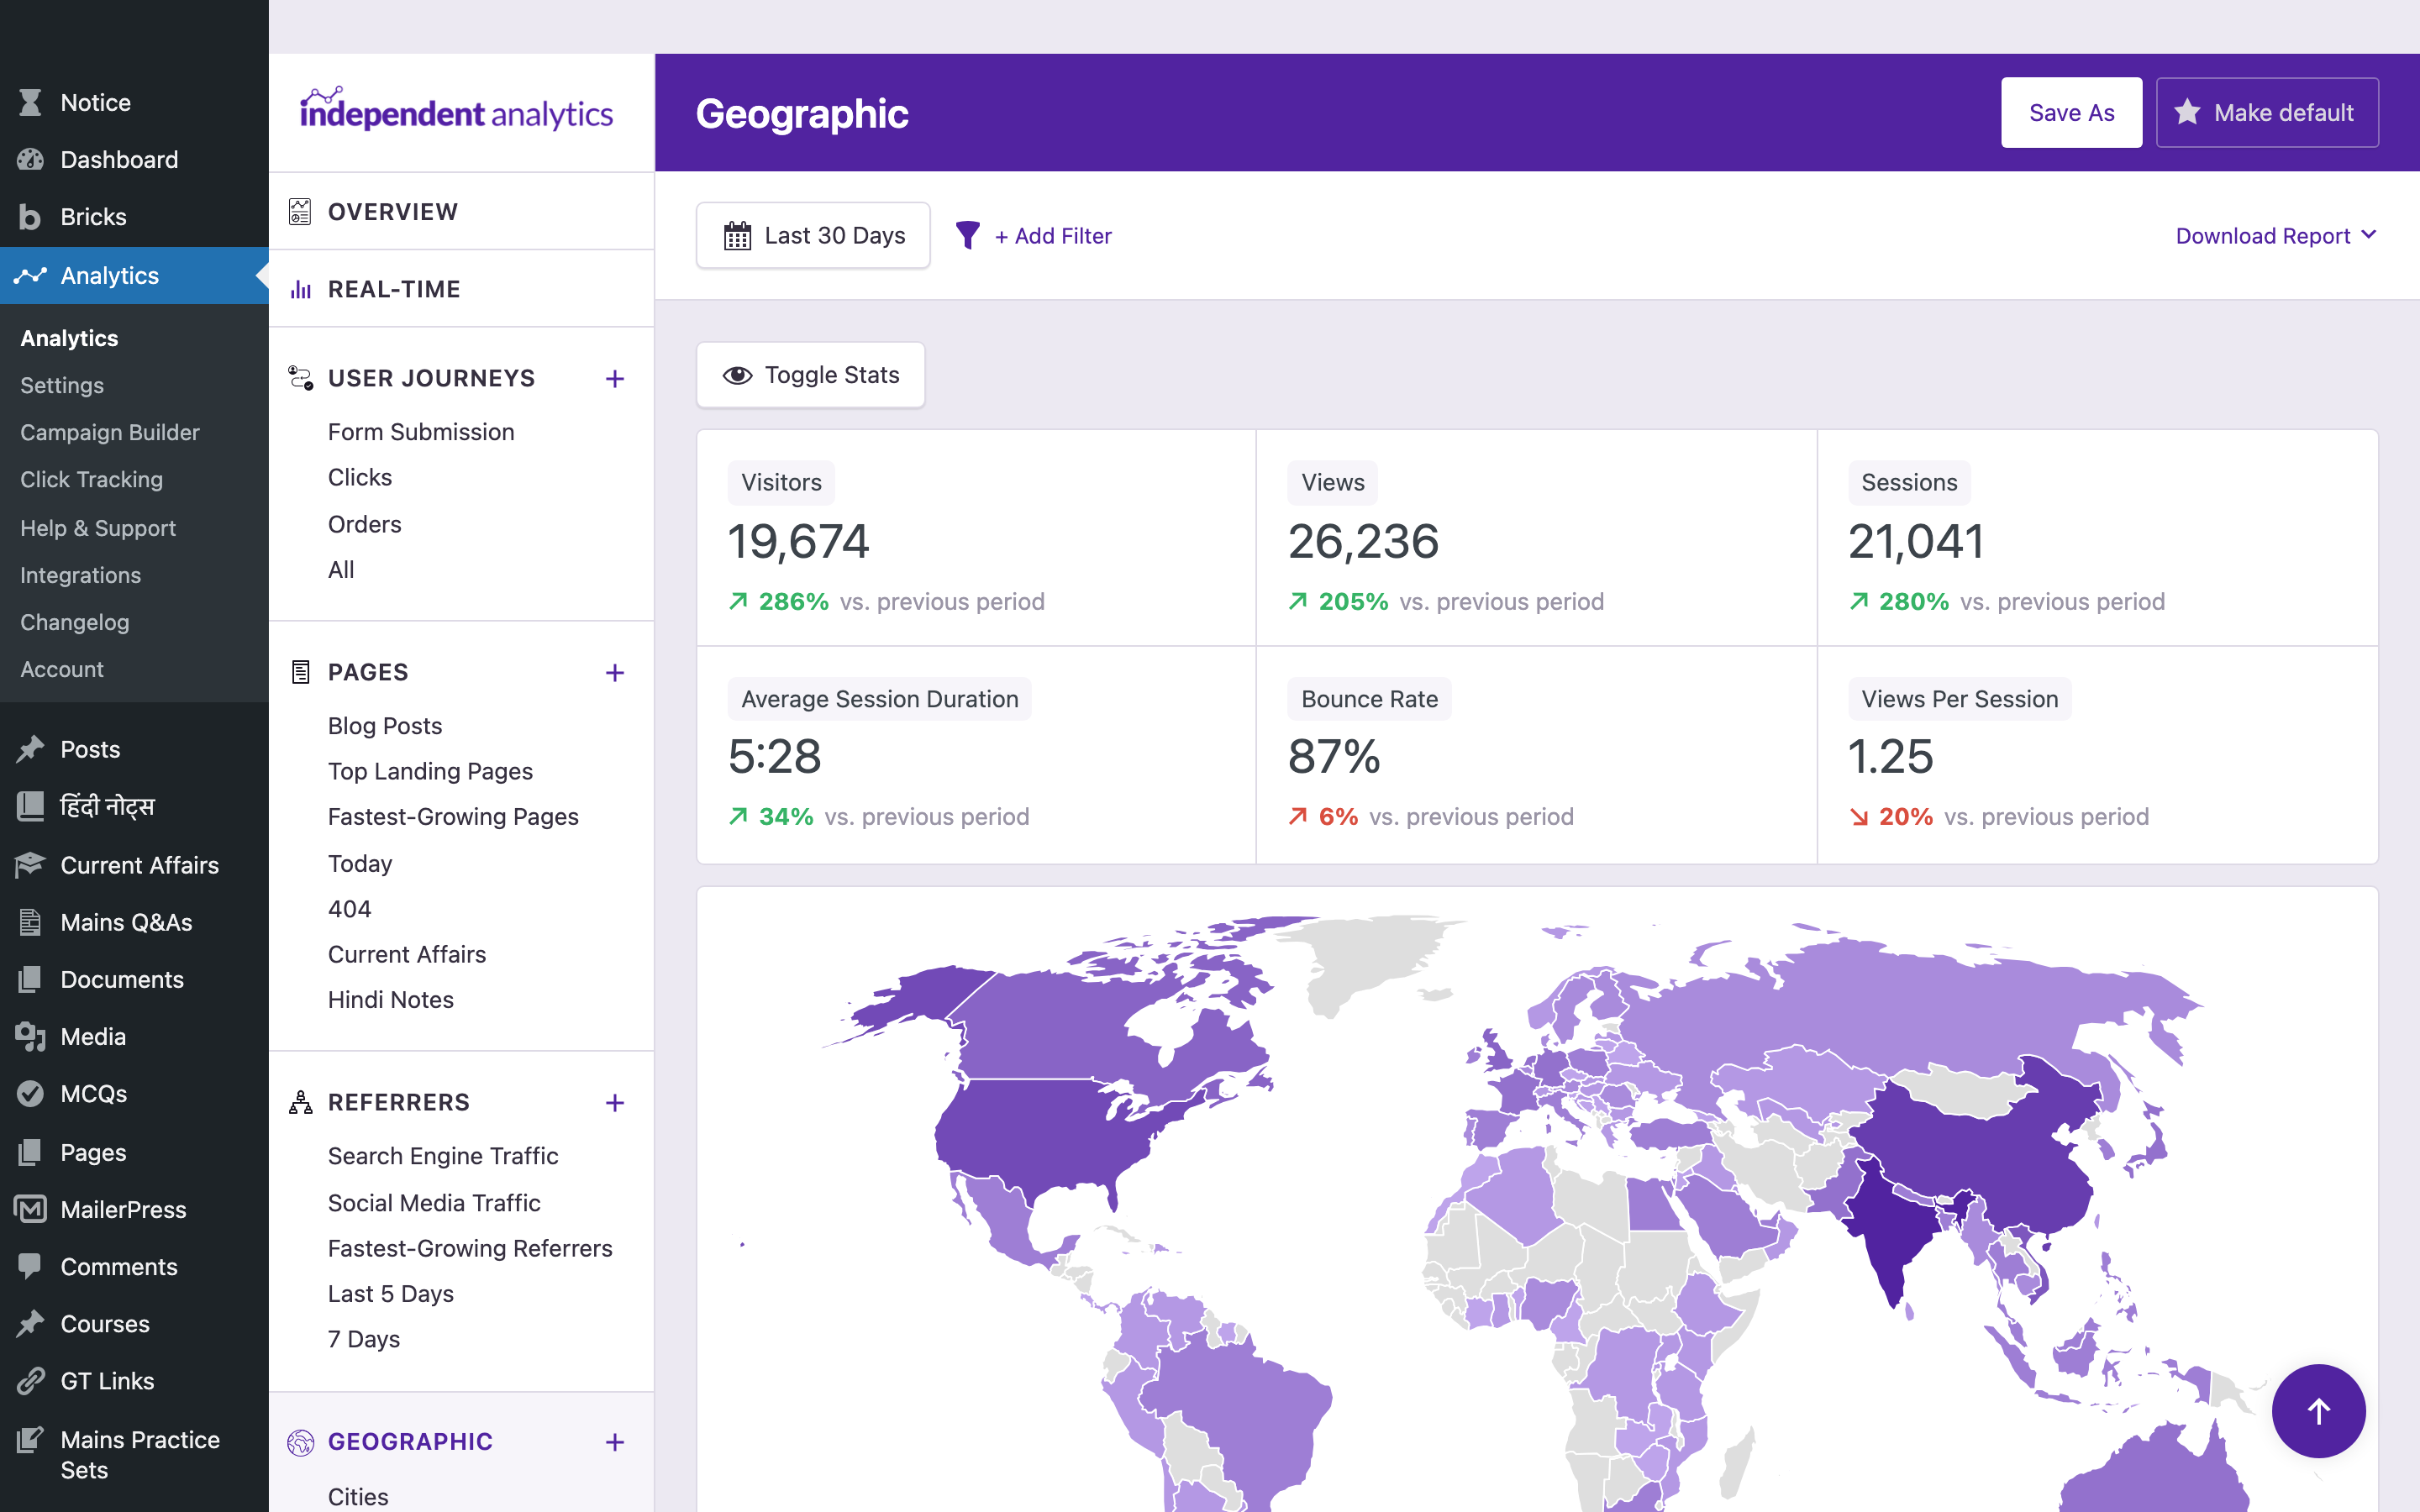Click the Pages section document icon
2420x1512 pixels.
pos(300,672)
